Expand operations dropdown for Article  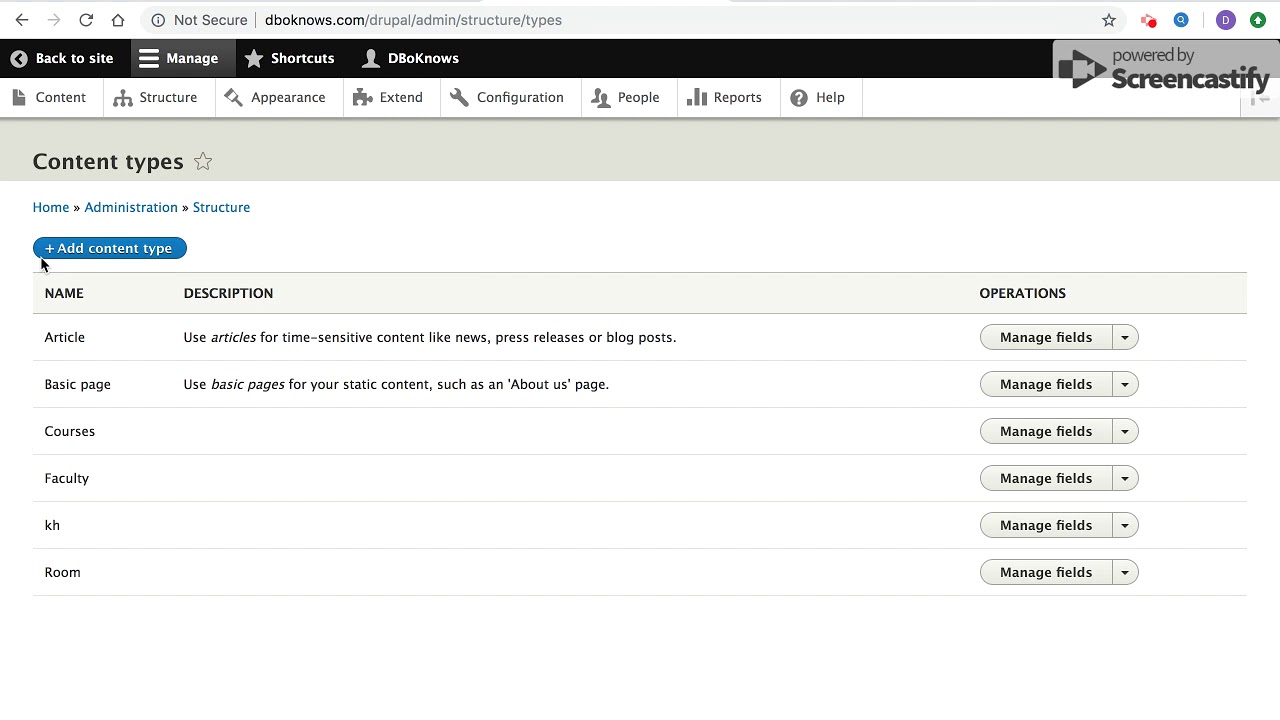1125,338
